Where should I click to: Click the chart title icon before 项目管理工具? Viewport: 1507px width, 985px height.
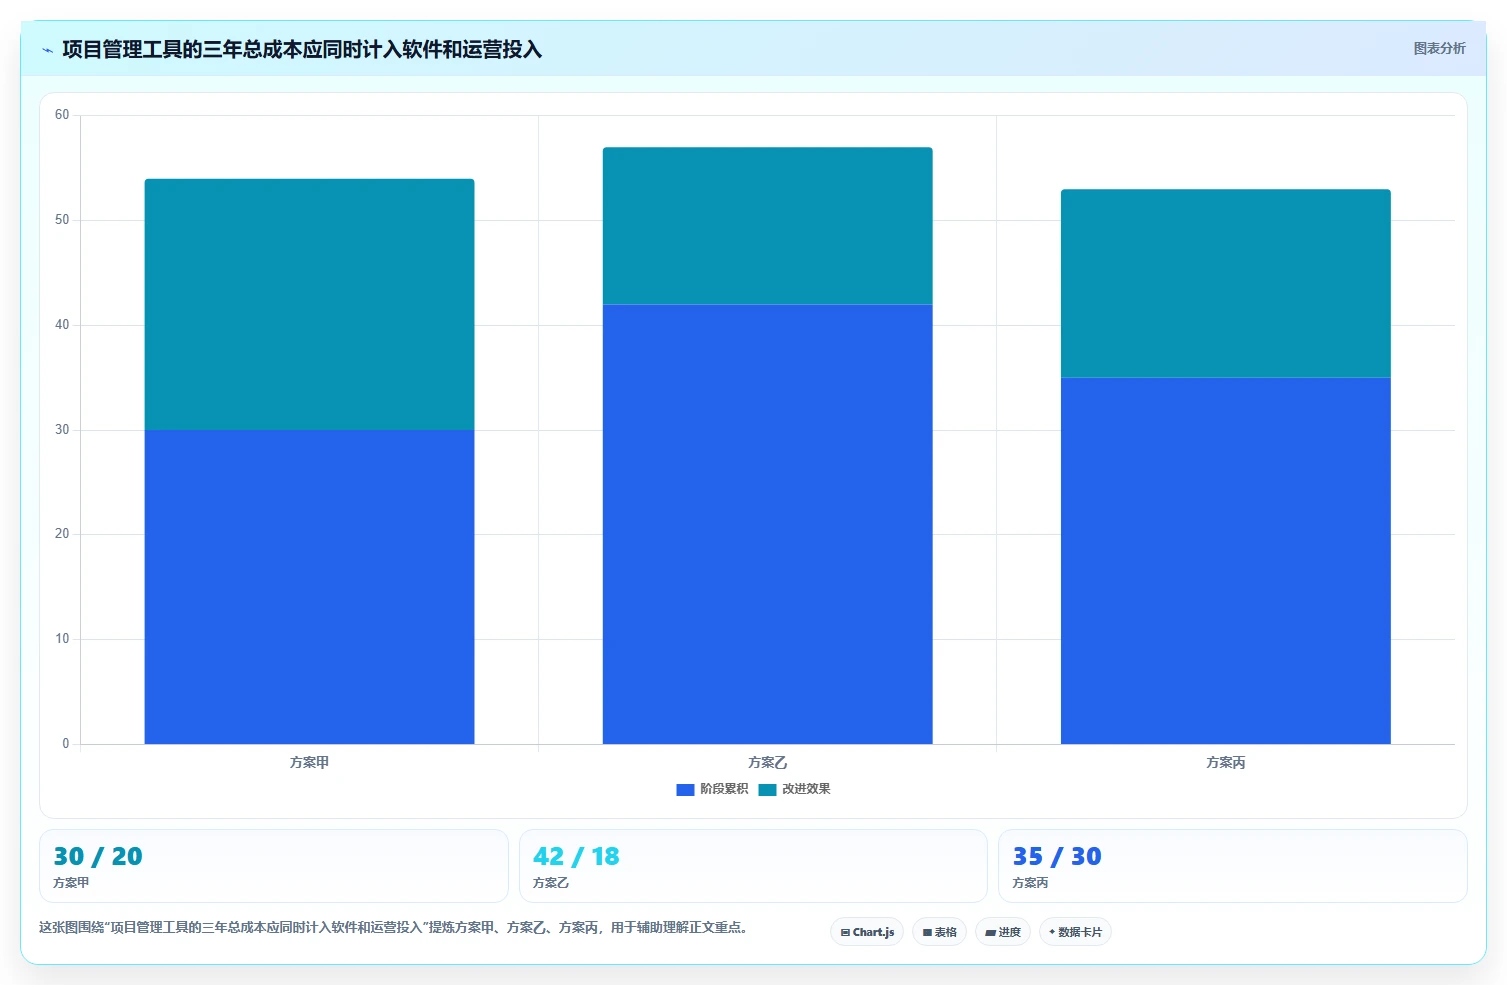click(47, 50)
